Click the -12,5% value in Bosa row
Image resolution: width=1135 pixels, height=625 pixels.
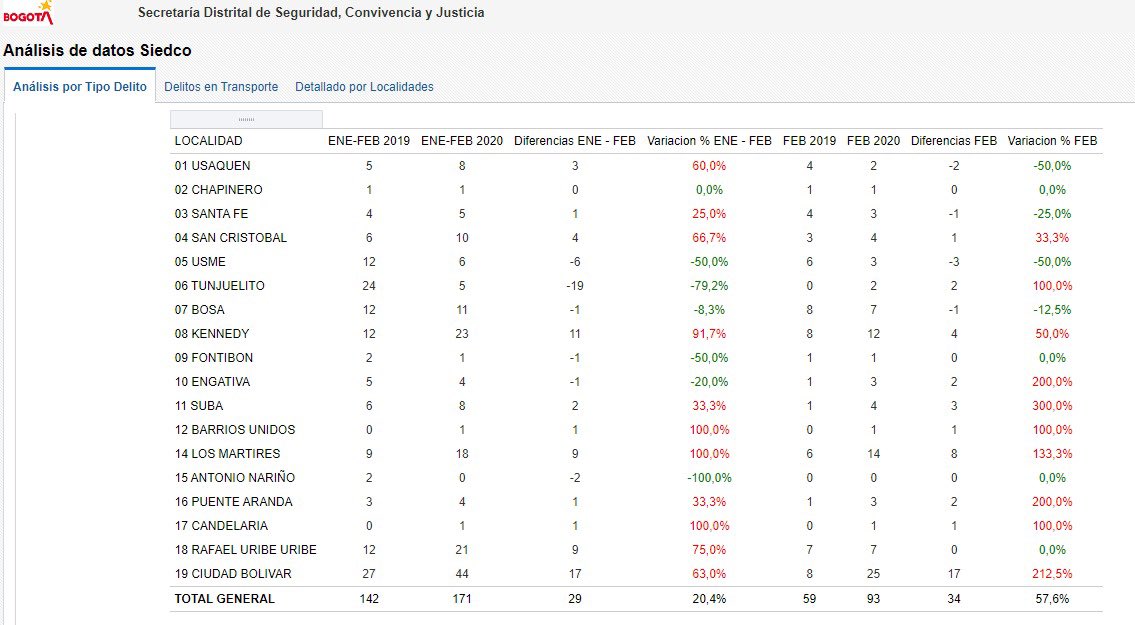[x=1052, y=309]
